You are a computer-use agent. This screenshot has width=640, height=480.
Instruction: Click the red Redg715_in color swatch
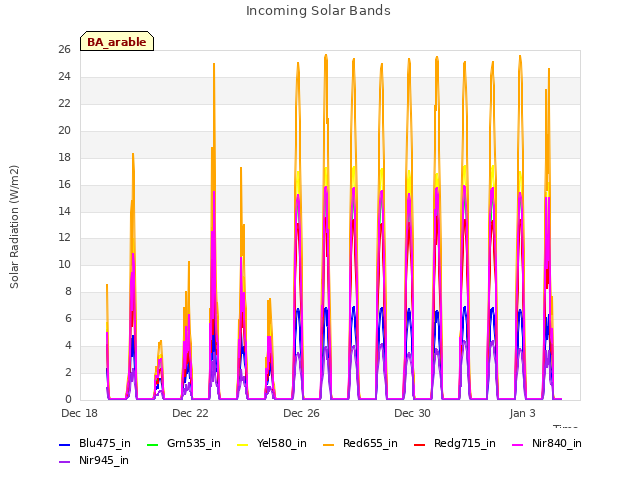pos(420,444)
